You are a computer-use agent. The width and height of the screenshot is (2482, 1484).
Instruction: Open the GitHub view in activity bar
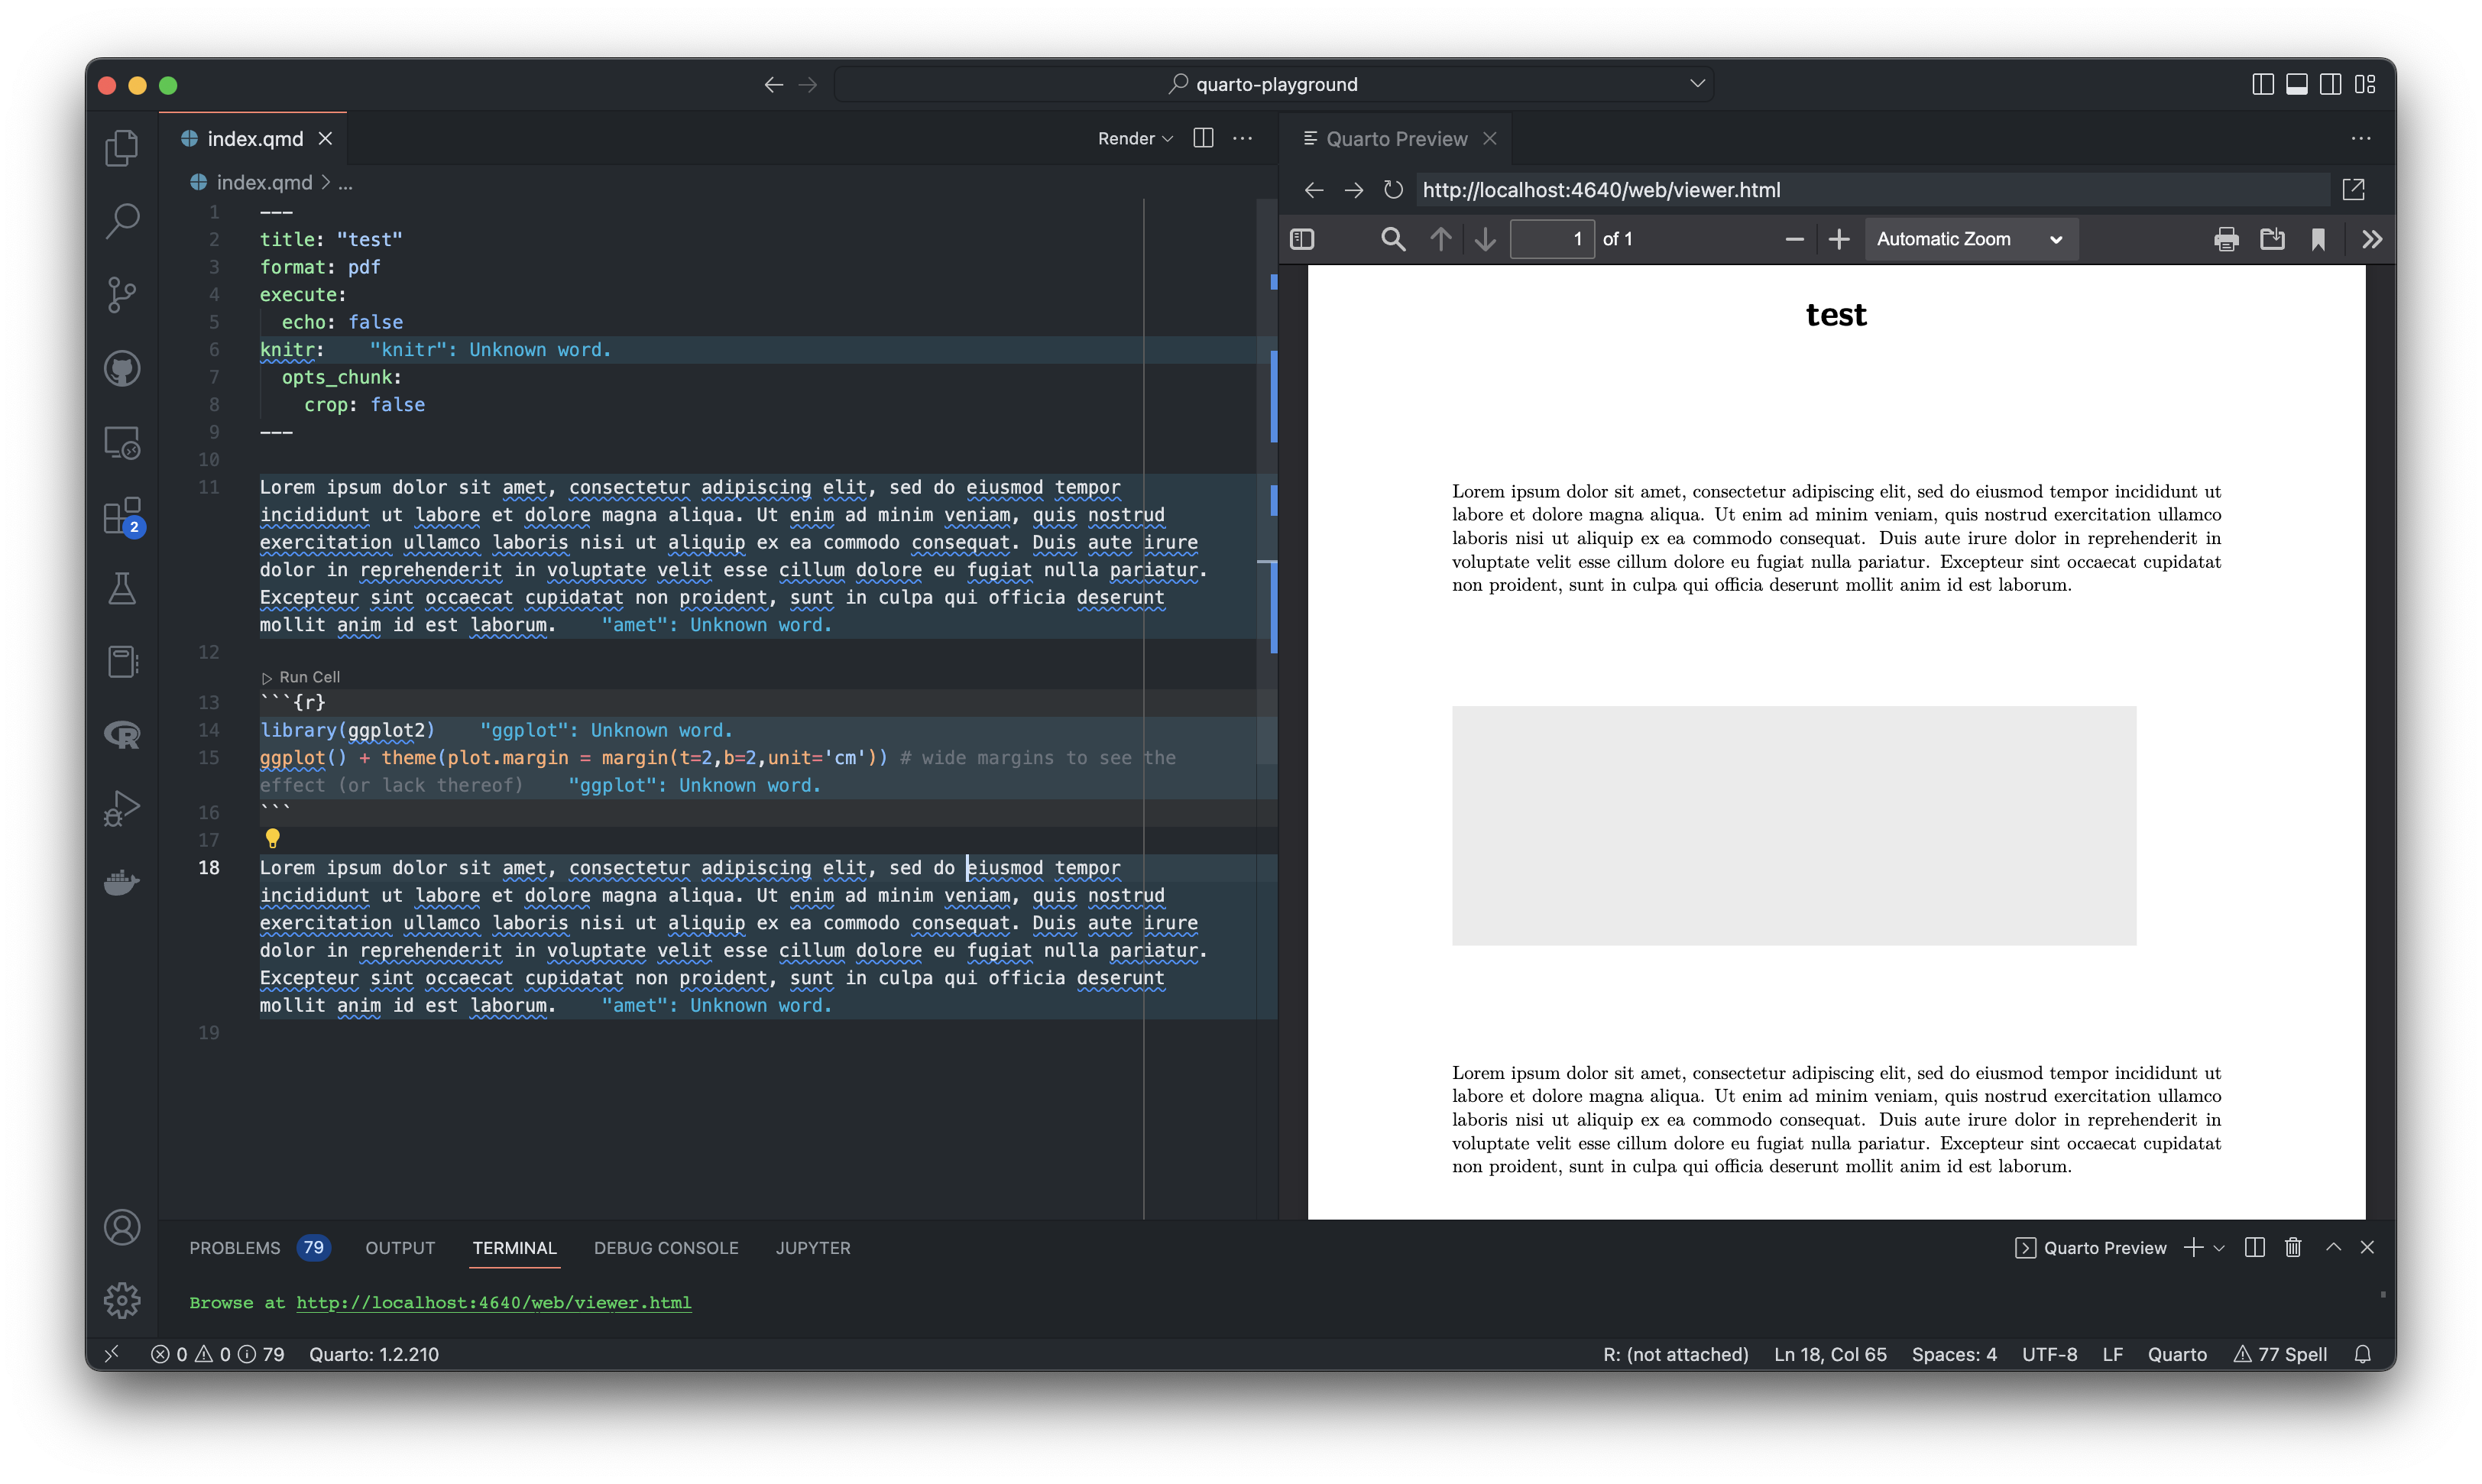pos(122,368)
